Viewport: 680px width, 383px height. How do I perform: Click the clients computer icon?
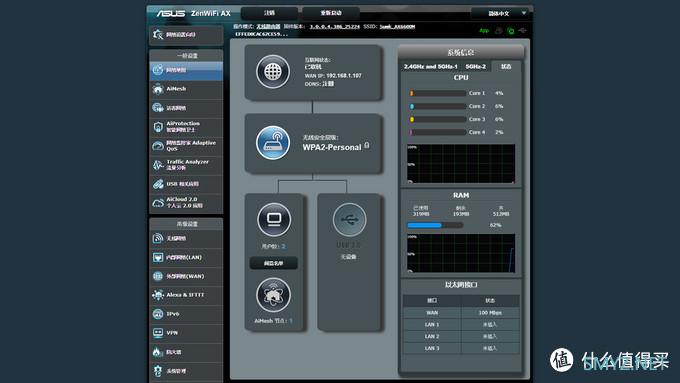click(274, 219)
